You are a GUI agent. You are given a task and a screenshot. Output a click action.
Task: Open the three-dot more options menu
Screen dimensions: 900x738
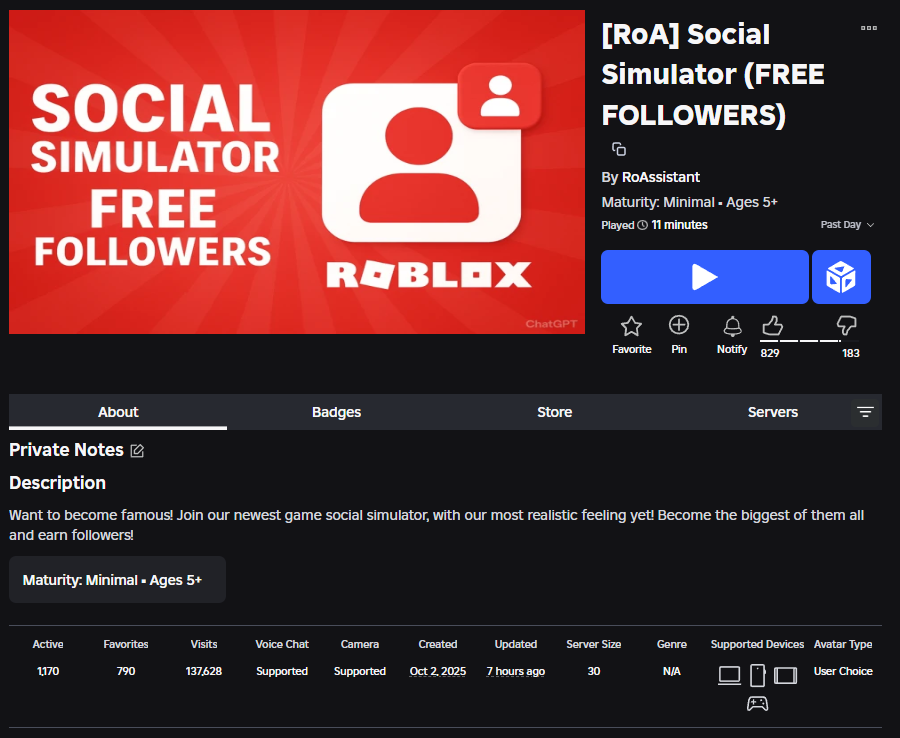868,28
